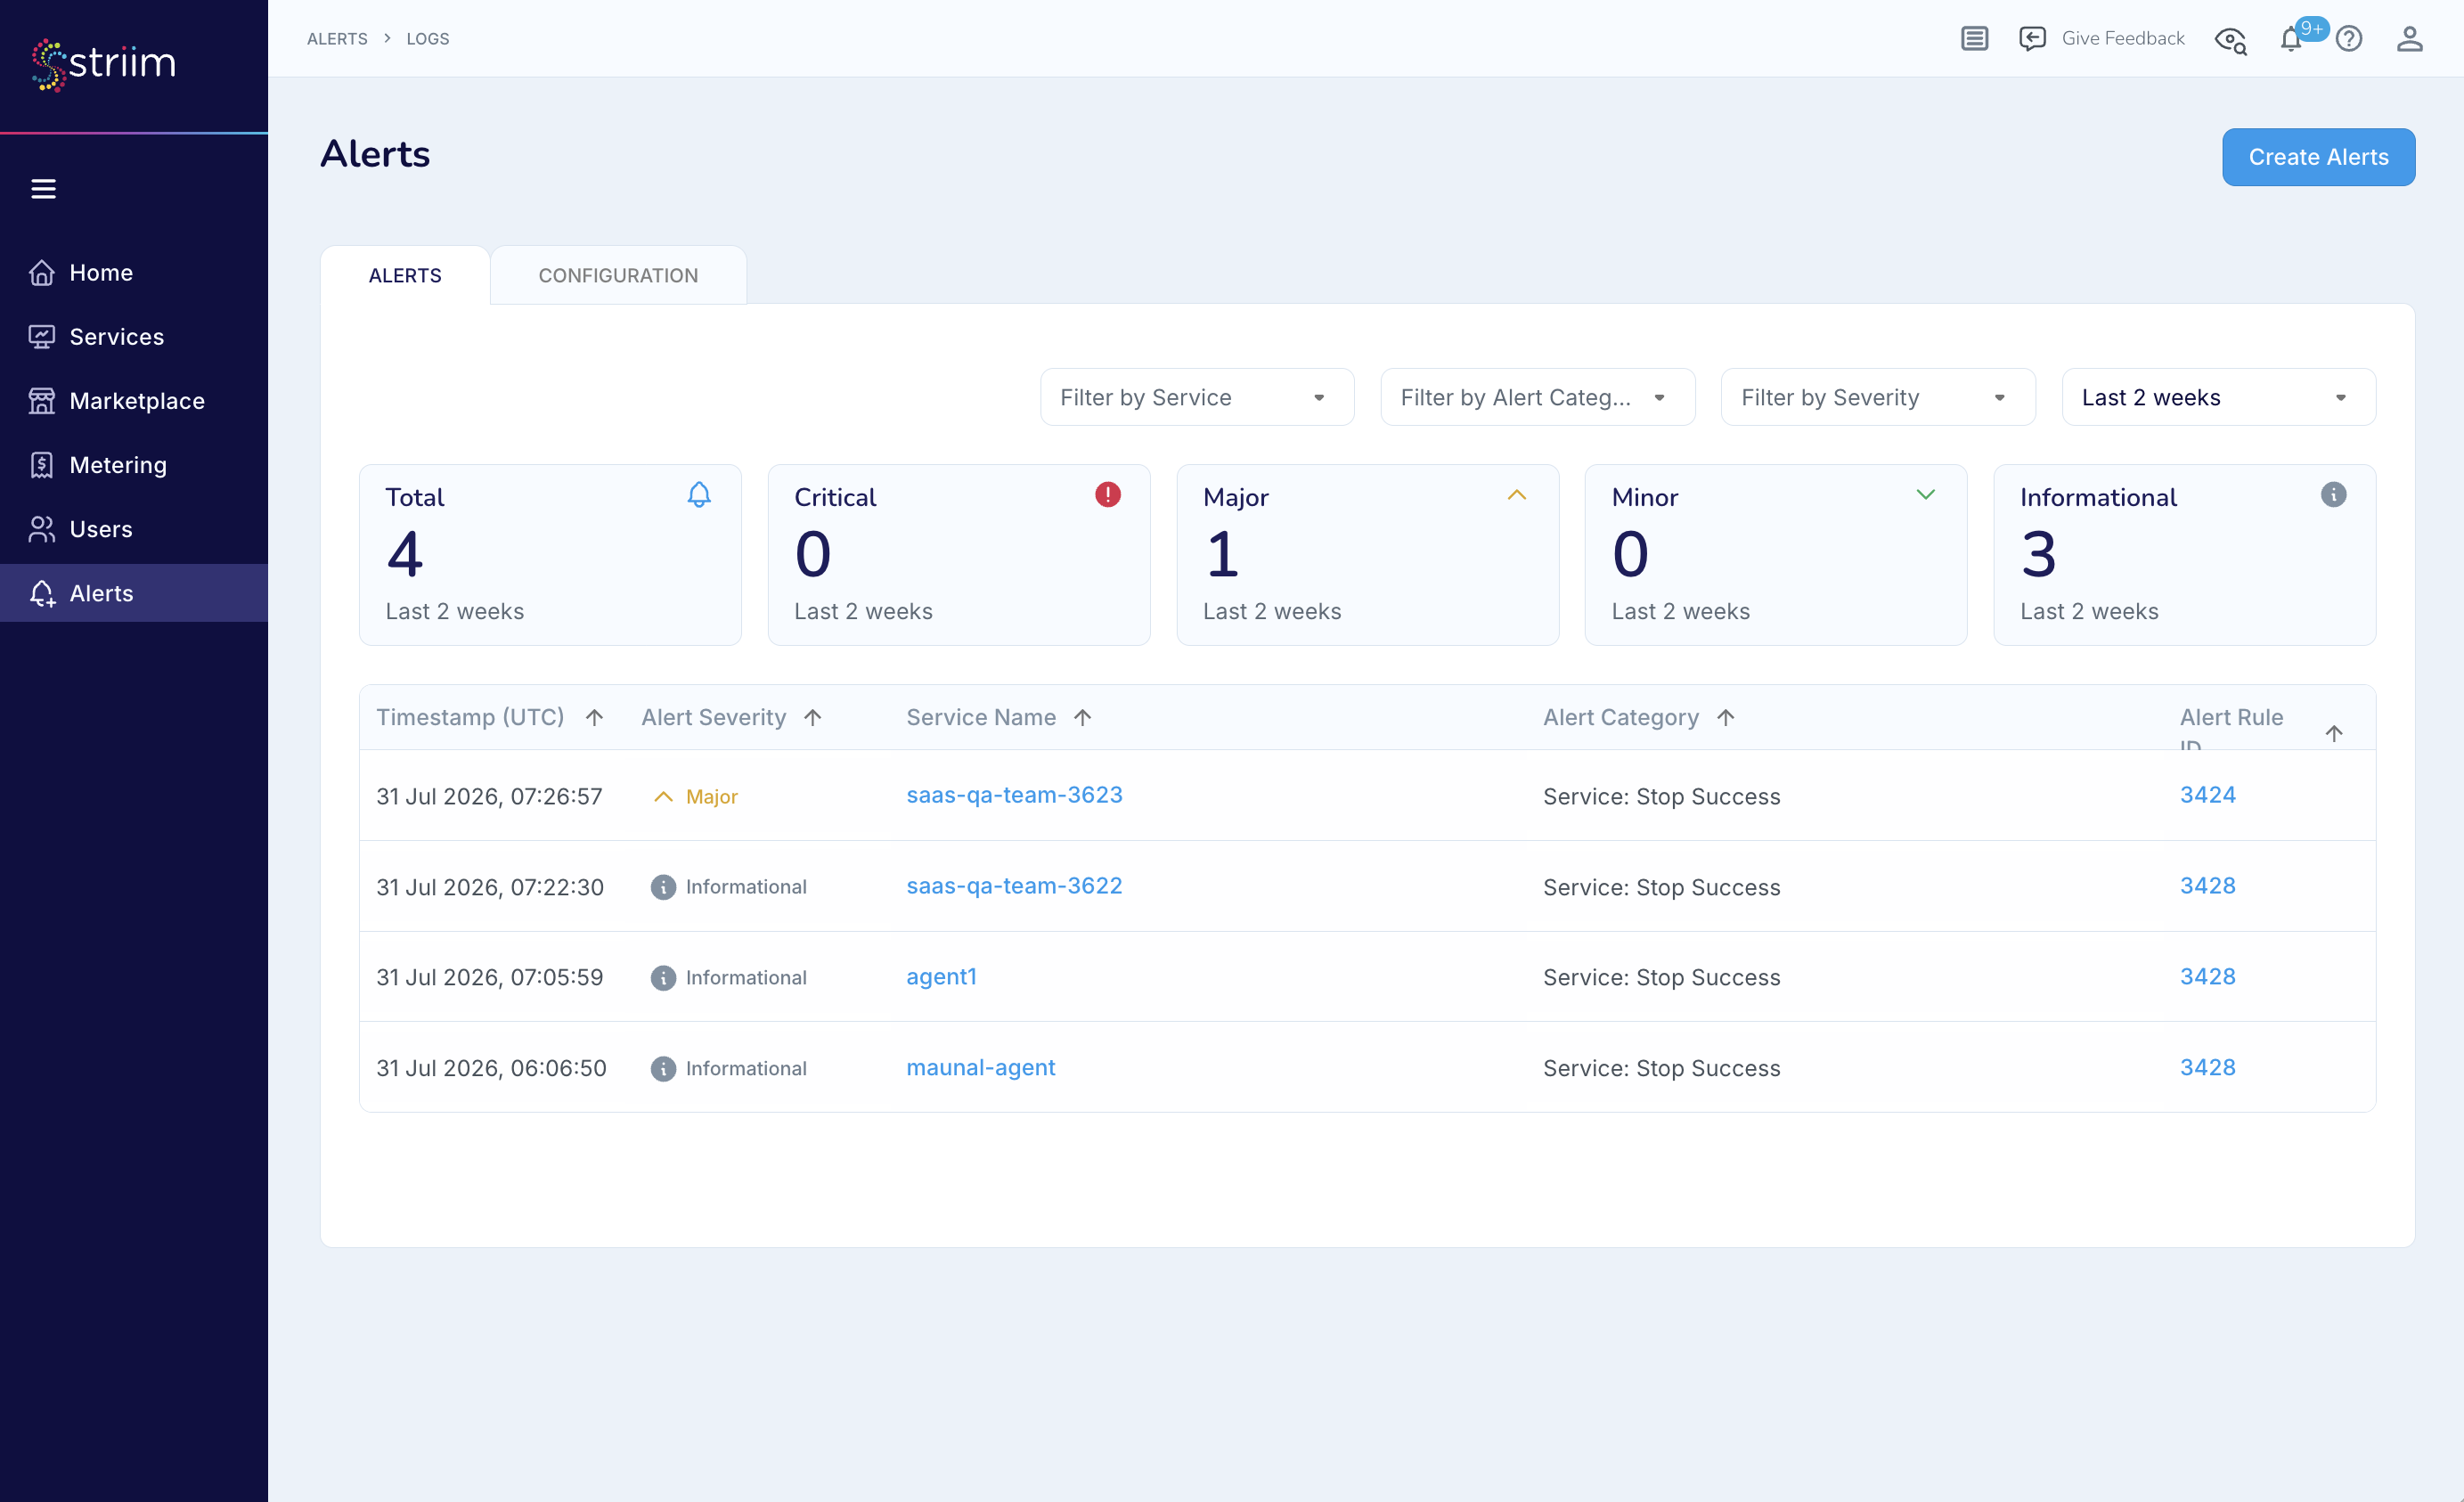Open notifications bell with 9+ badge
This screenshot has width=2464, height=1502.
pyautogui.click(x=2291, y=39)
